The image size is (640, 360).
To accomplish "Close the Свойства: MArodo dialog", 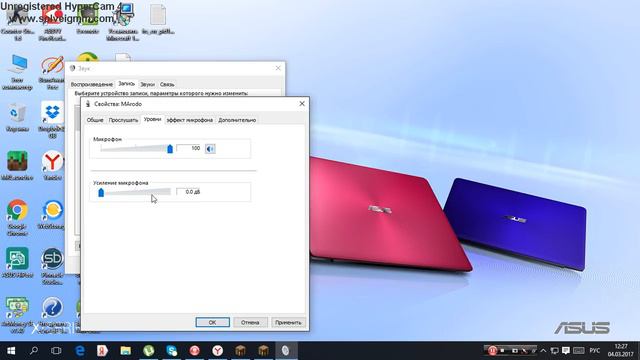I will point(302,104).
